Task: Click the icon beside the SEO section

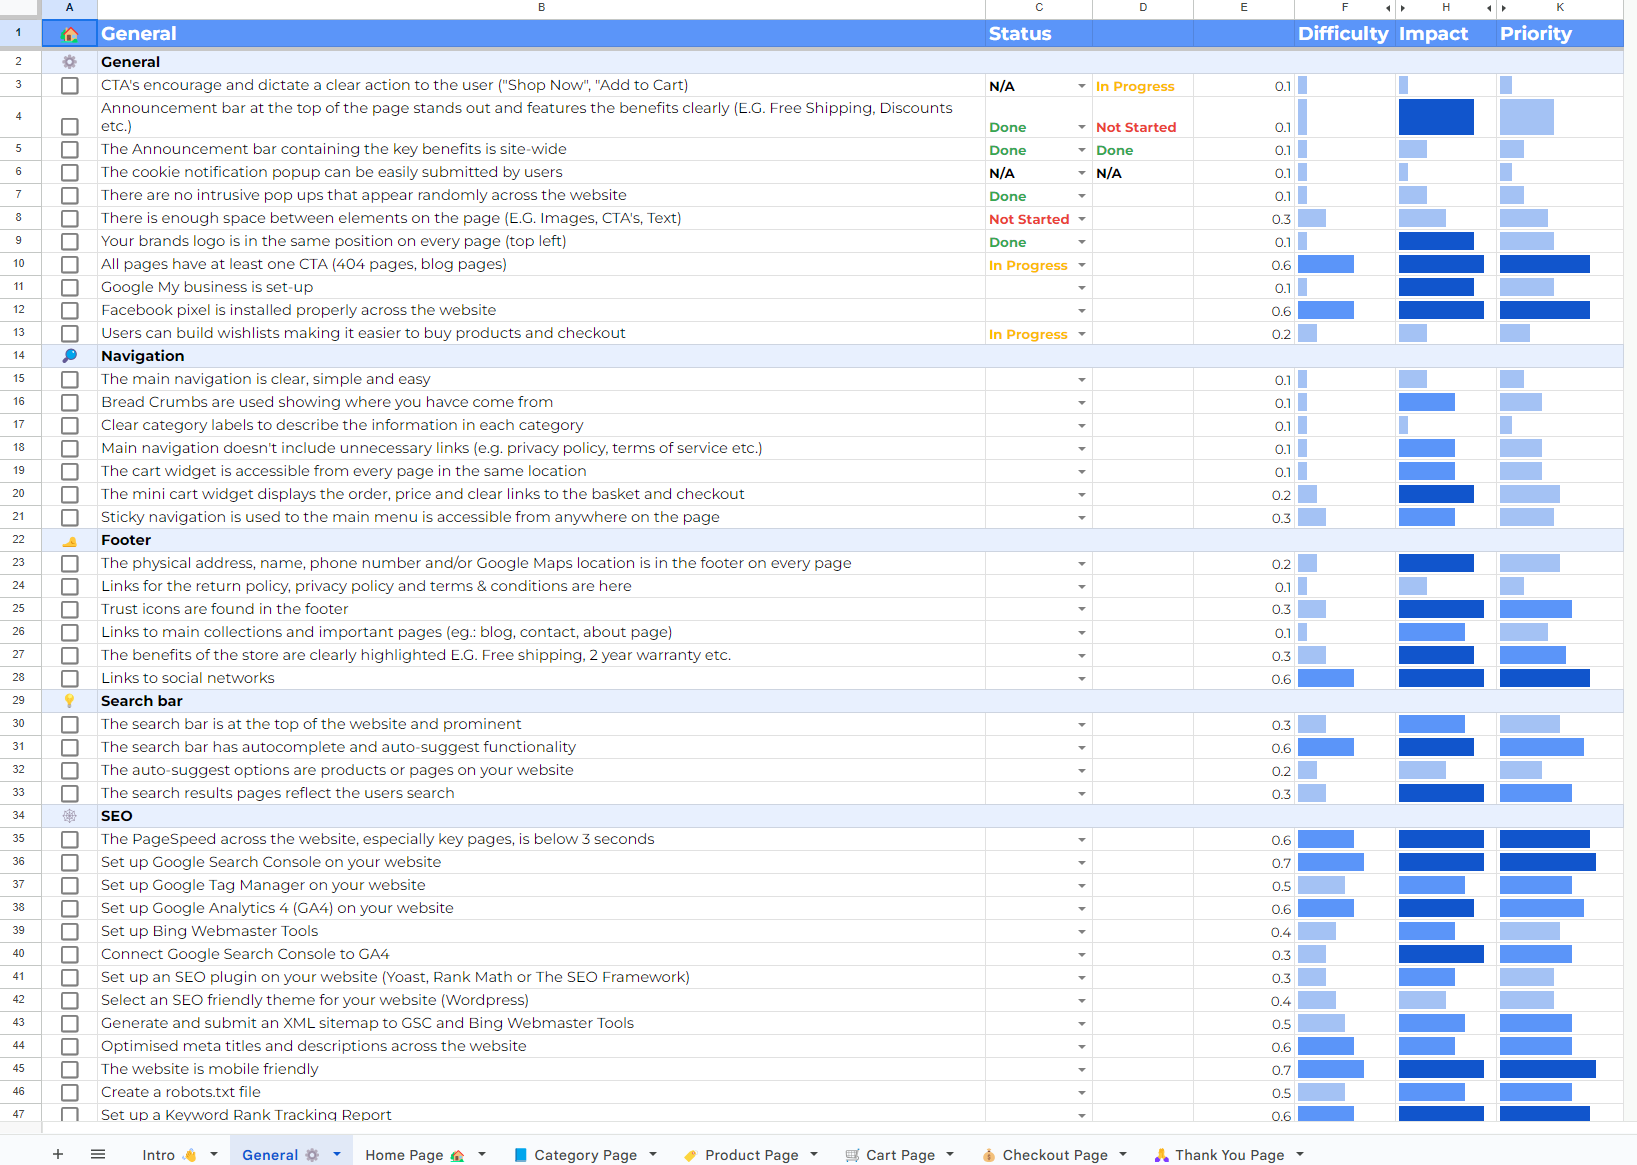Action: tap(70, 816)
